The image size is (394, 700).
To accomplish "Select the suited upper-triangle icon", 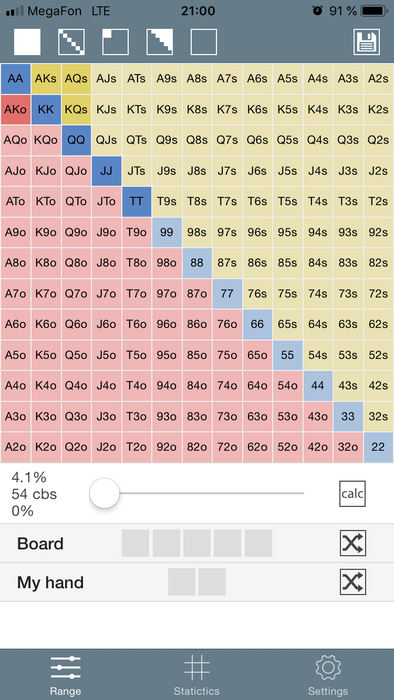I will tap(160, 42).
